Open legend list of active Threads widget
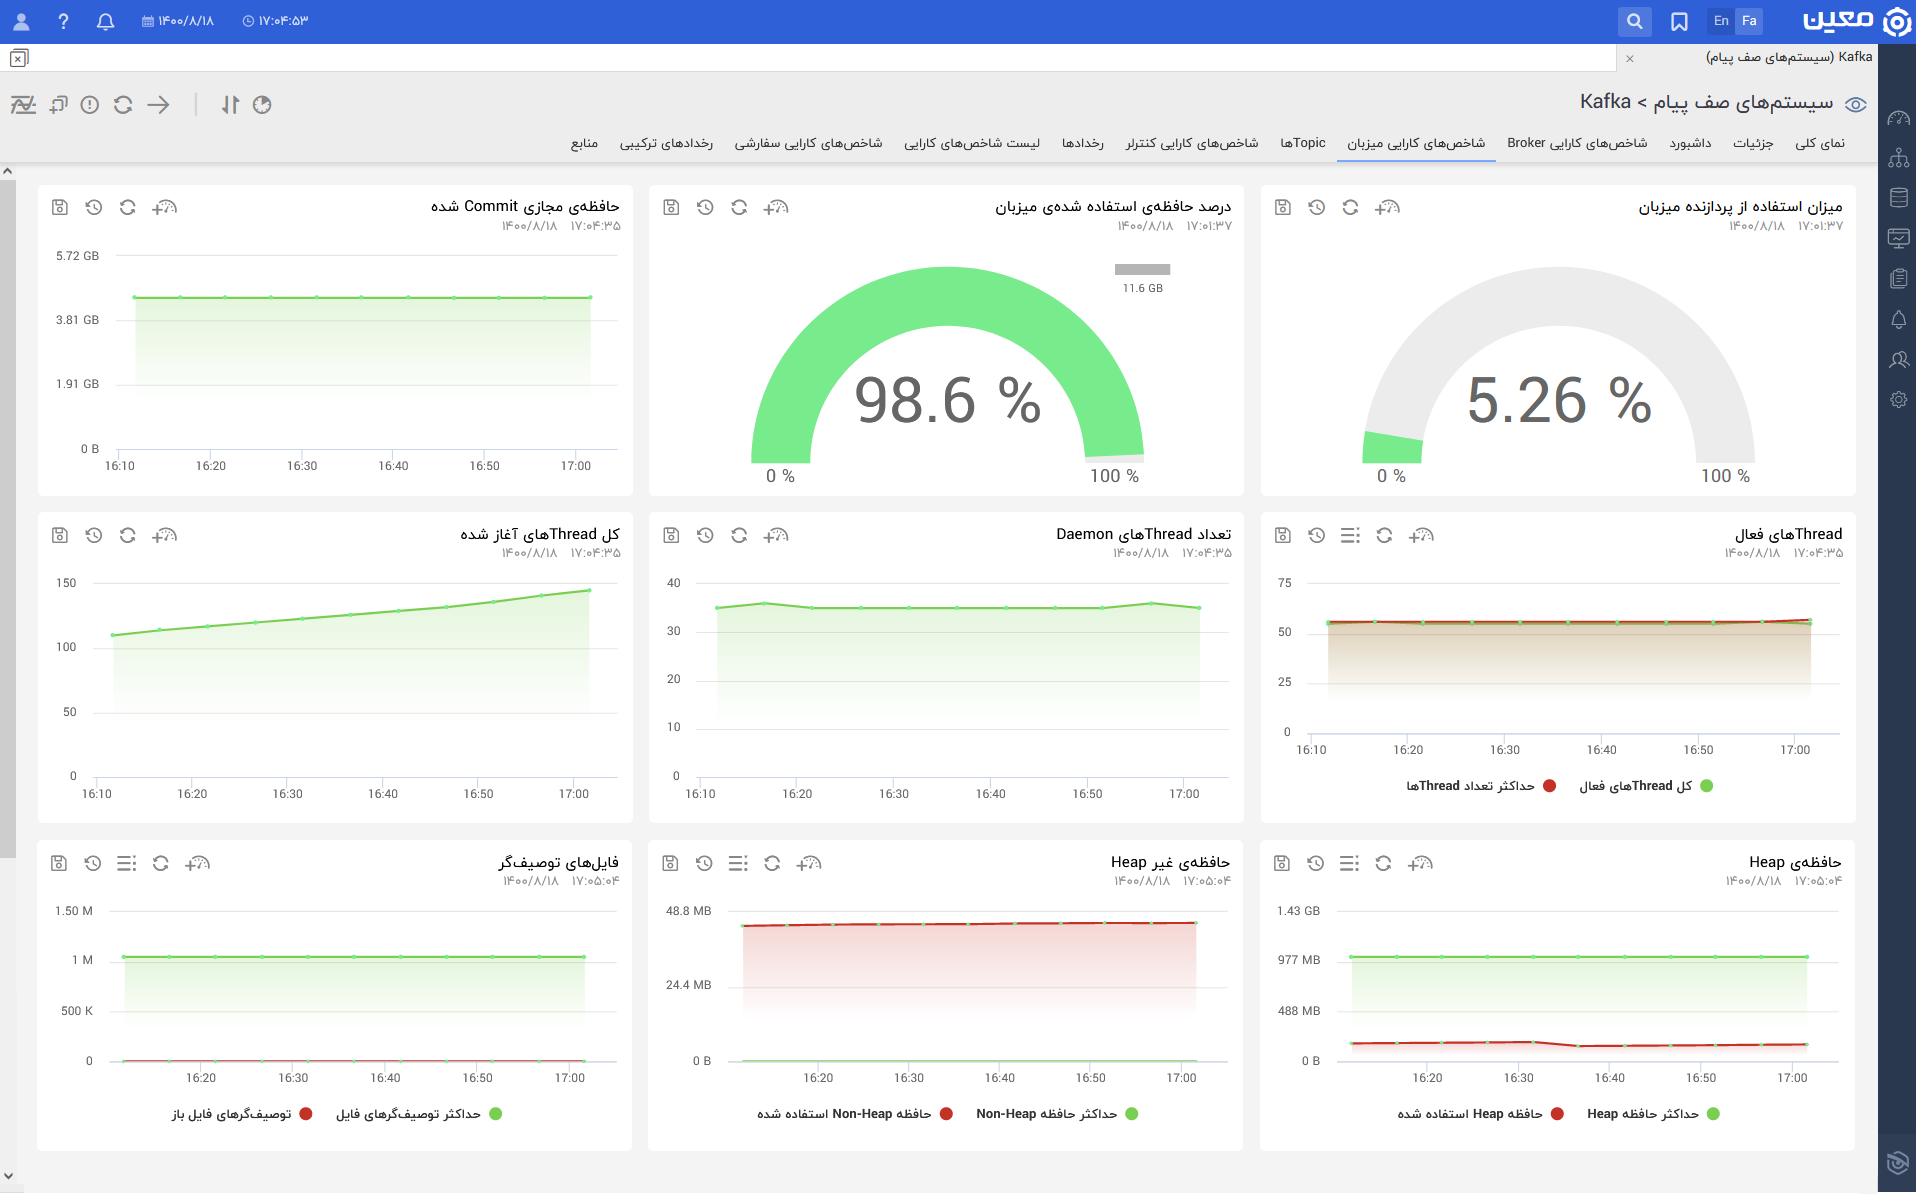 (x=1350, y=535)
